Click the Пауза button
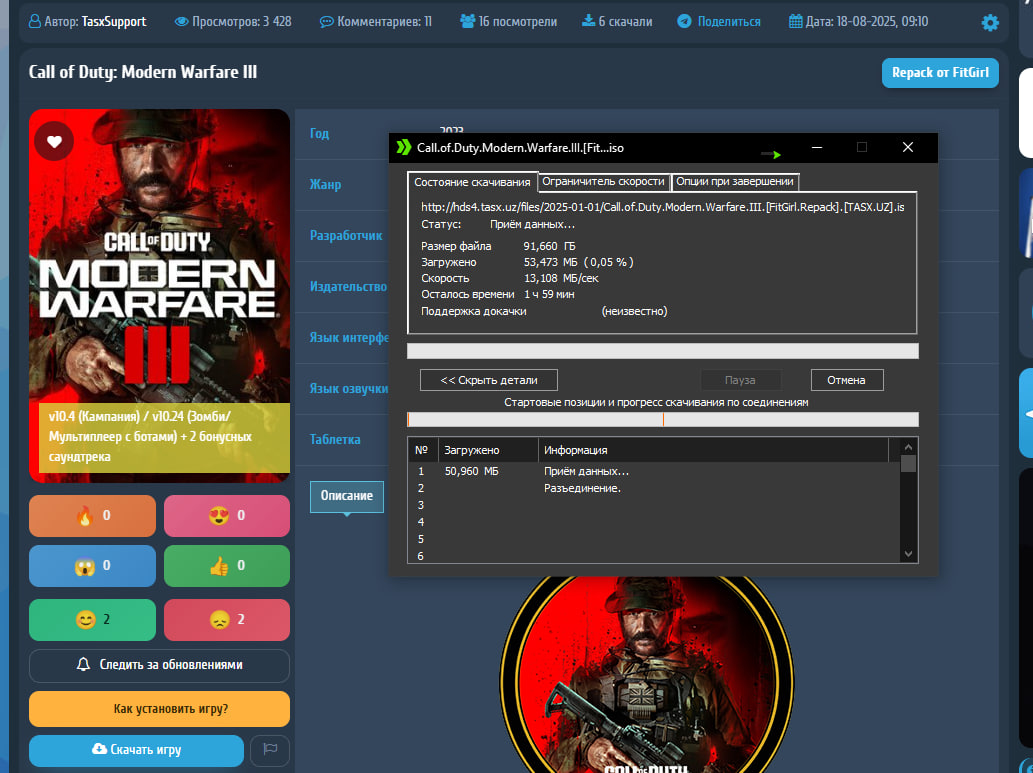This screenshot has height=773, width=1033. tap(740, 380)
